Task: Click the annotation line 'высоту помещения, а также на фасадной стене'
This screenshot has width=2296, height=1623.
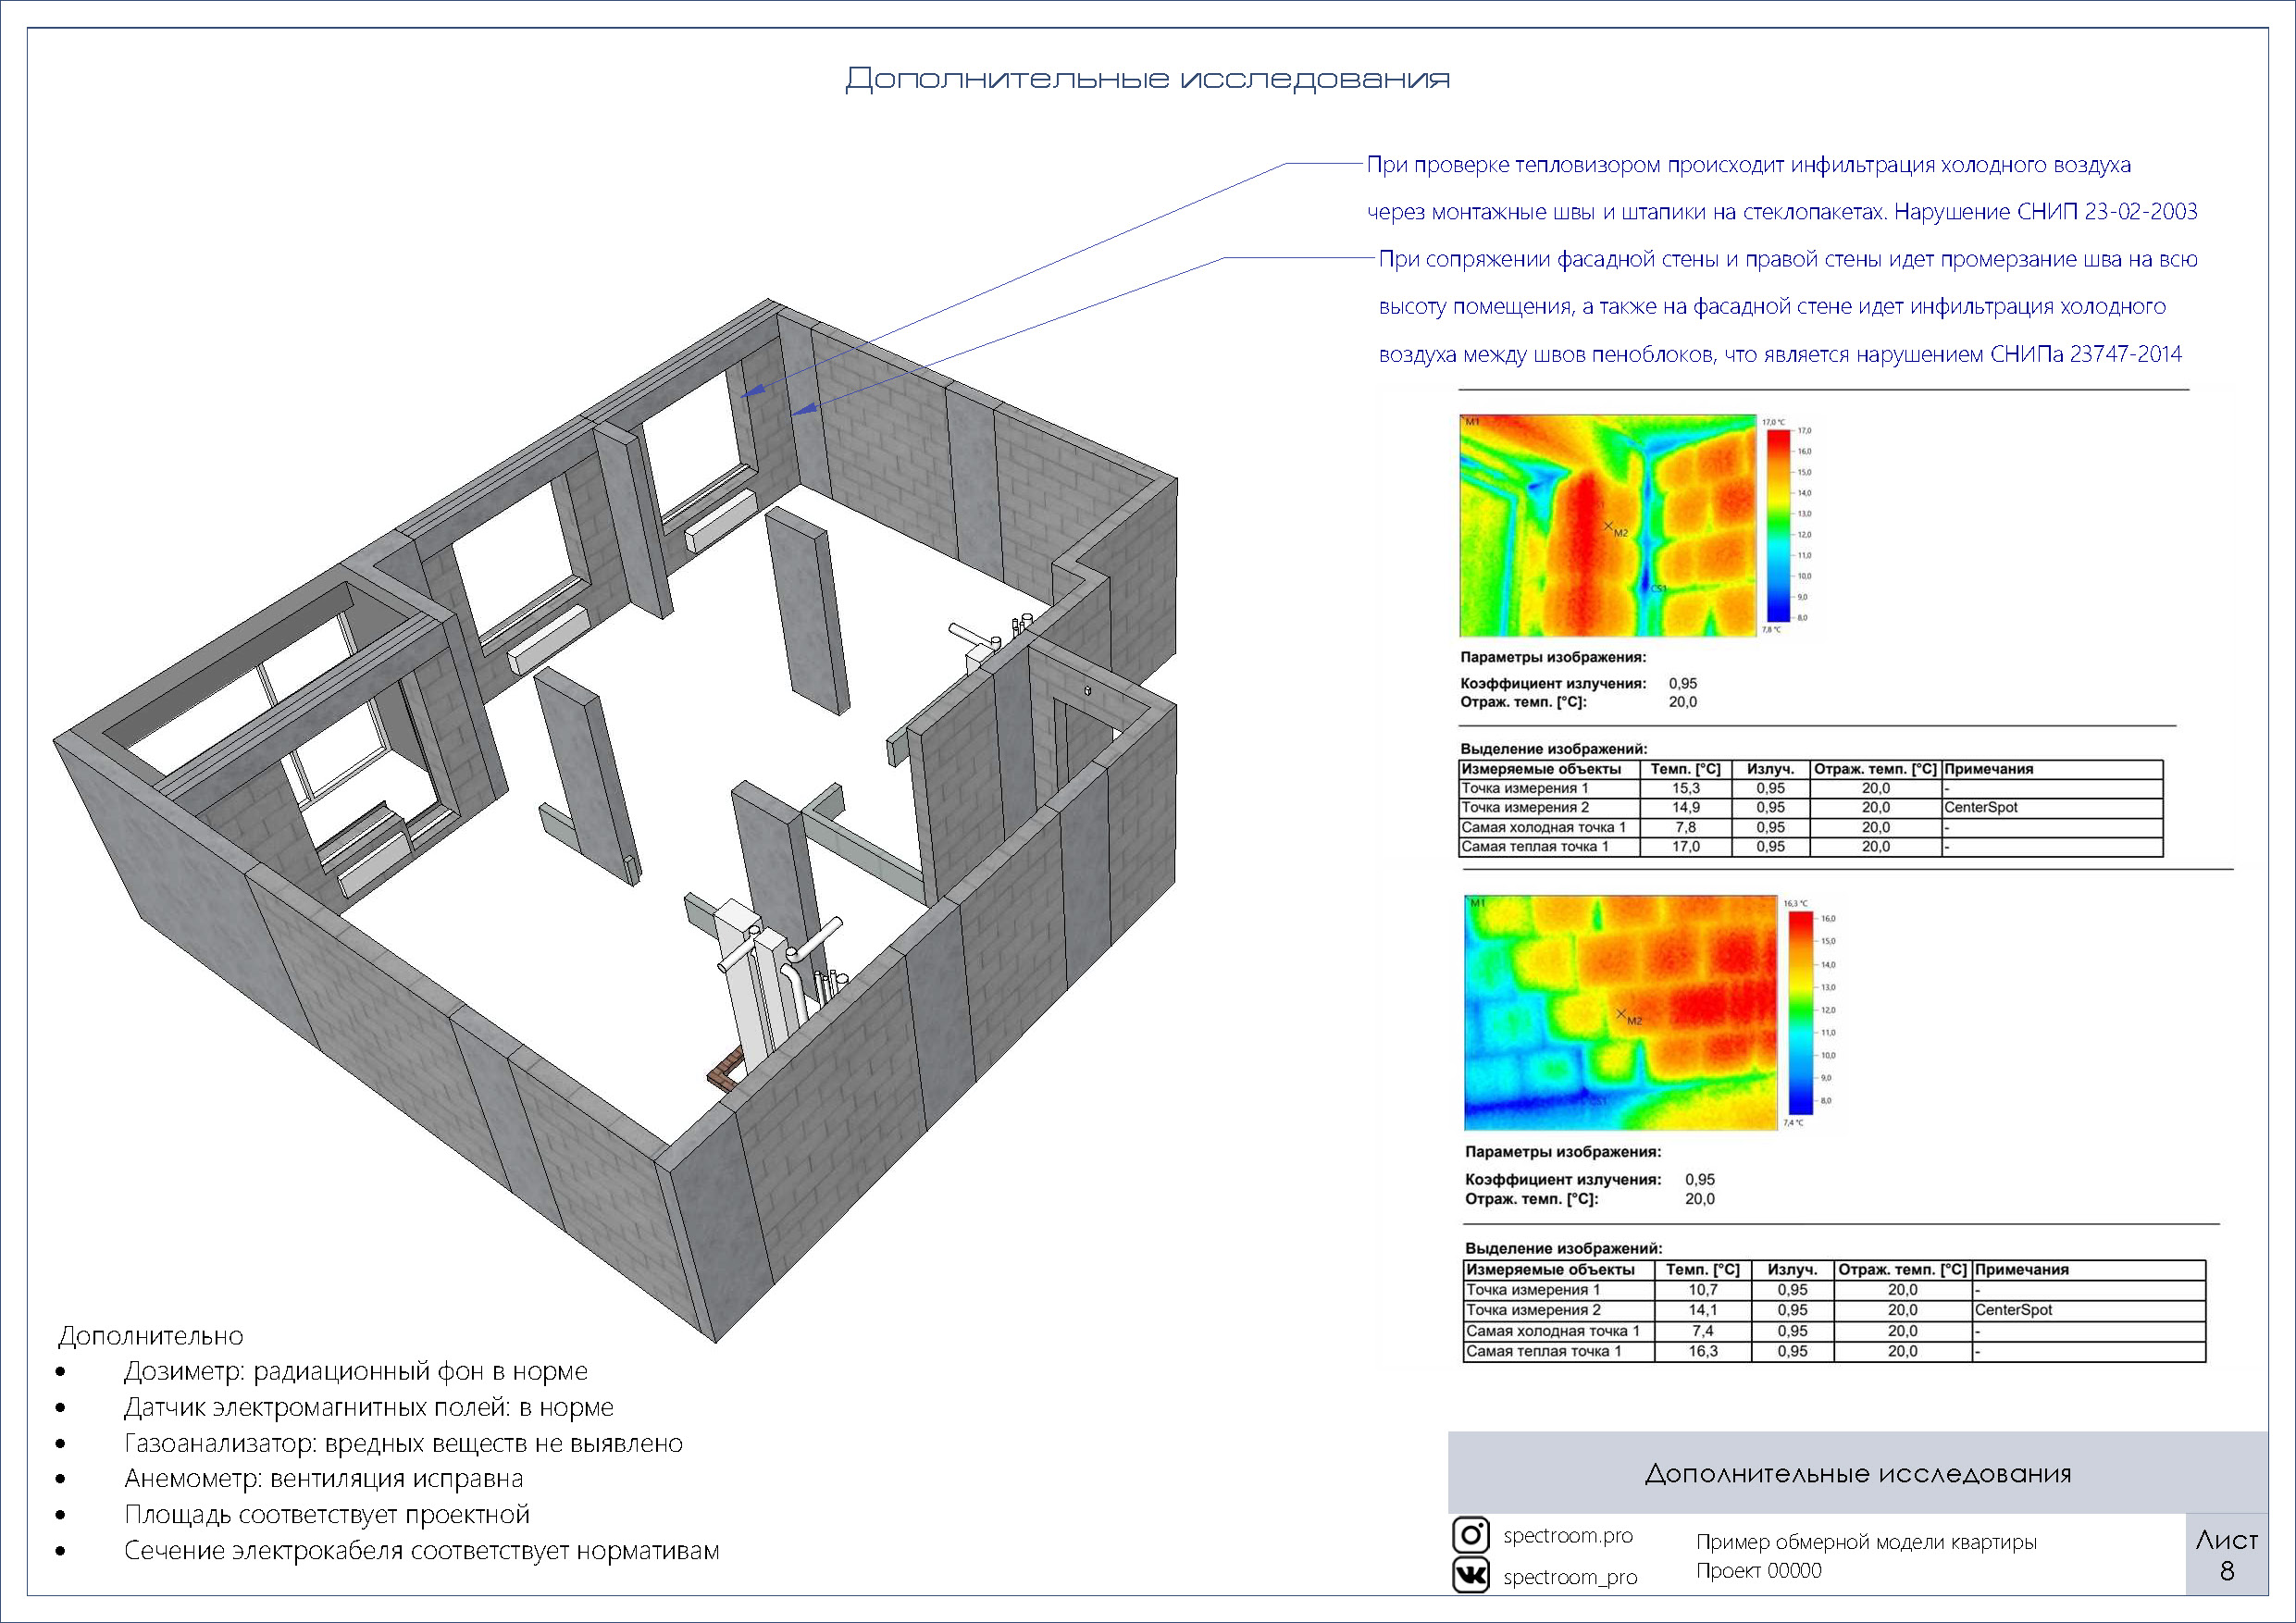Action: coord(1772,307)
